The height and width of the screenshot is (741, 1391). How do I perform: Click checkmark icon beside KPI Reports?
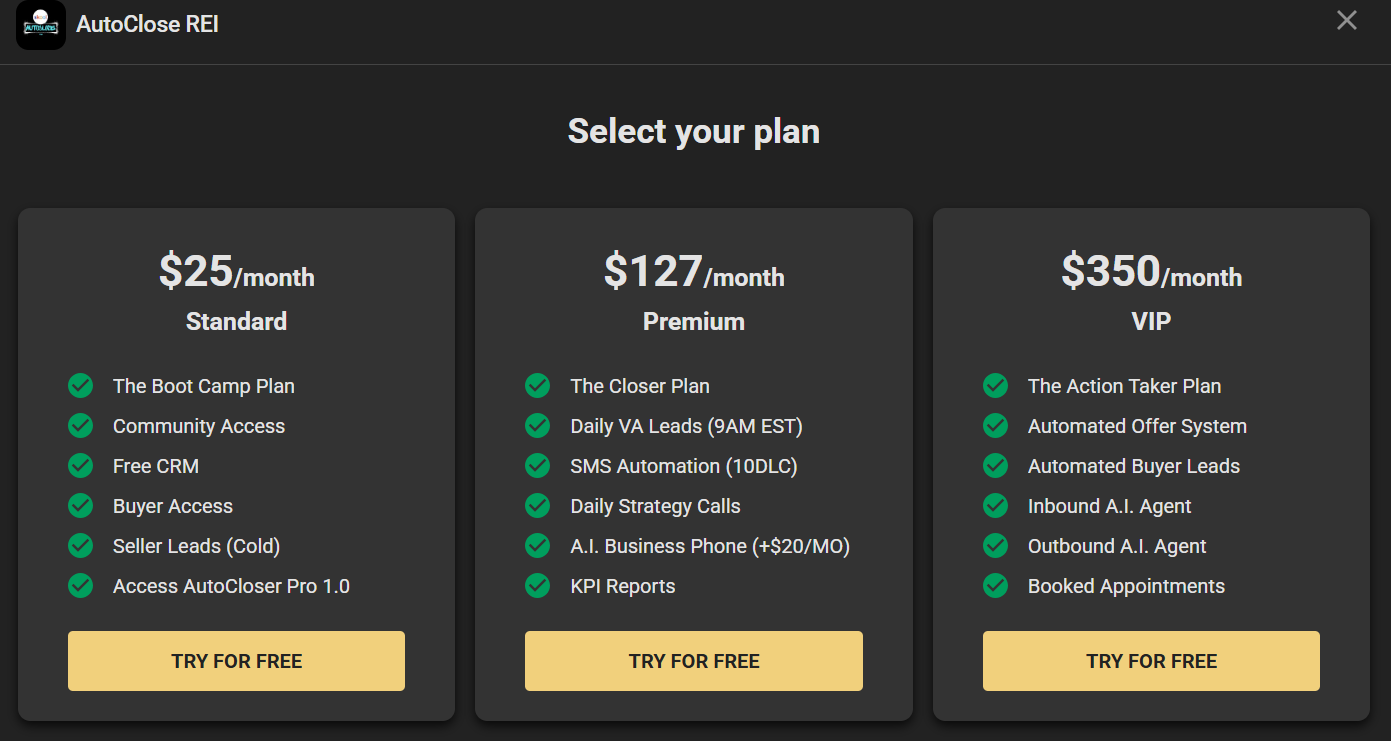click(538, 586)
